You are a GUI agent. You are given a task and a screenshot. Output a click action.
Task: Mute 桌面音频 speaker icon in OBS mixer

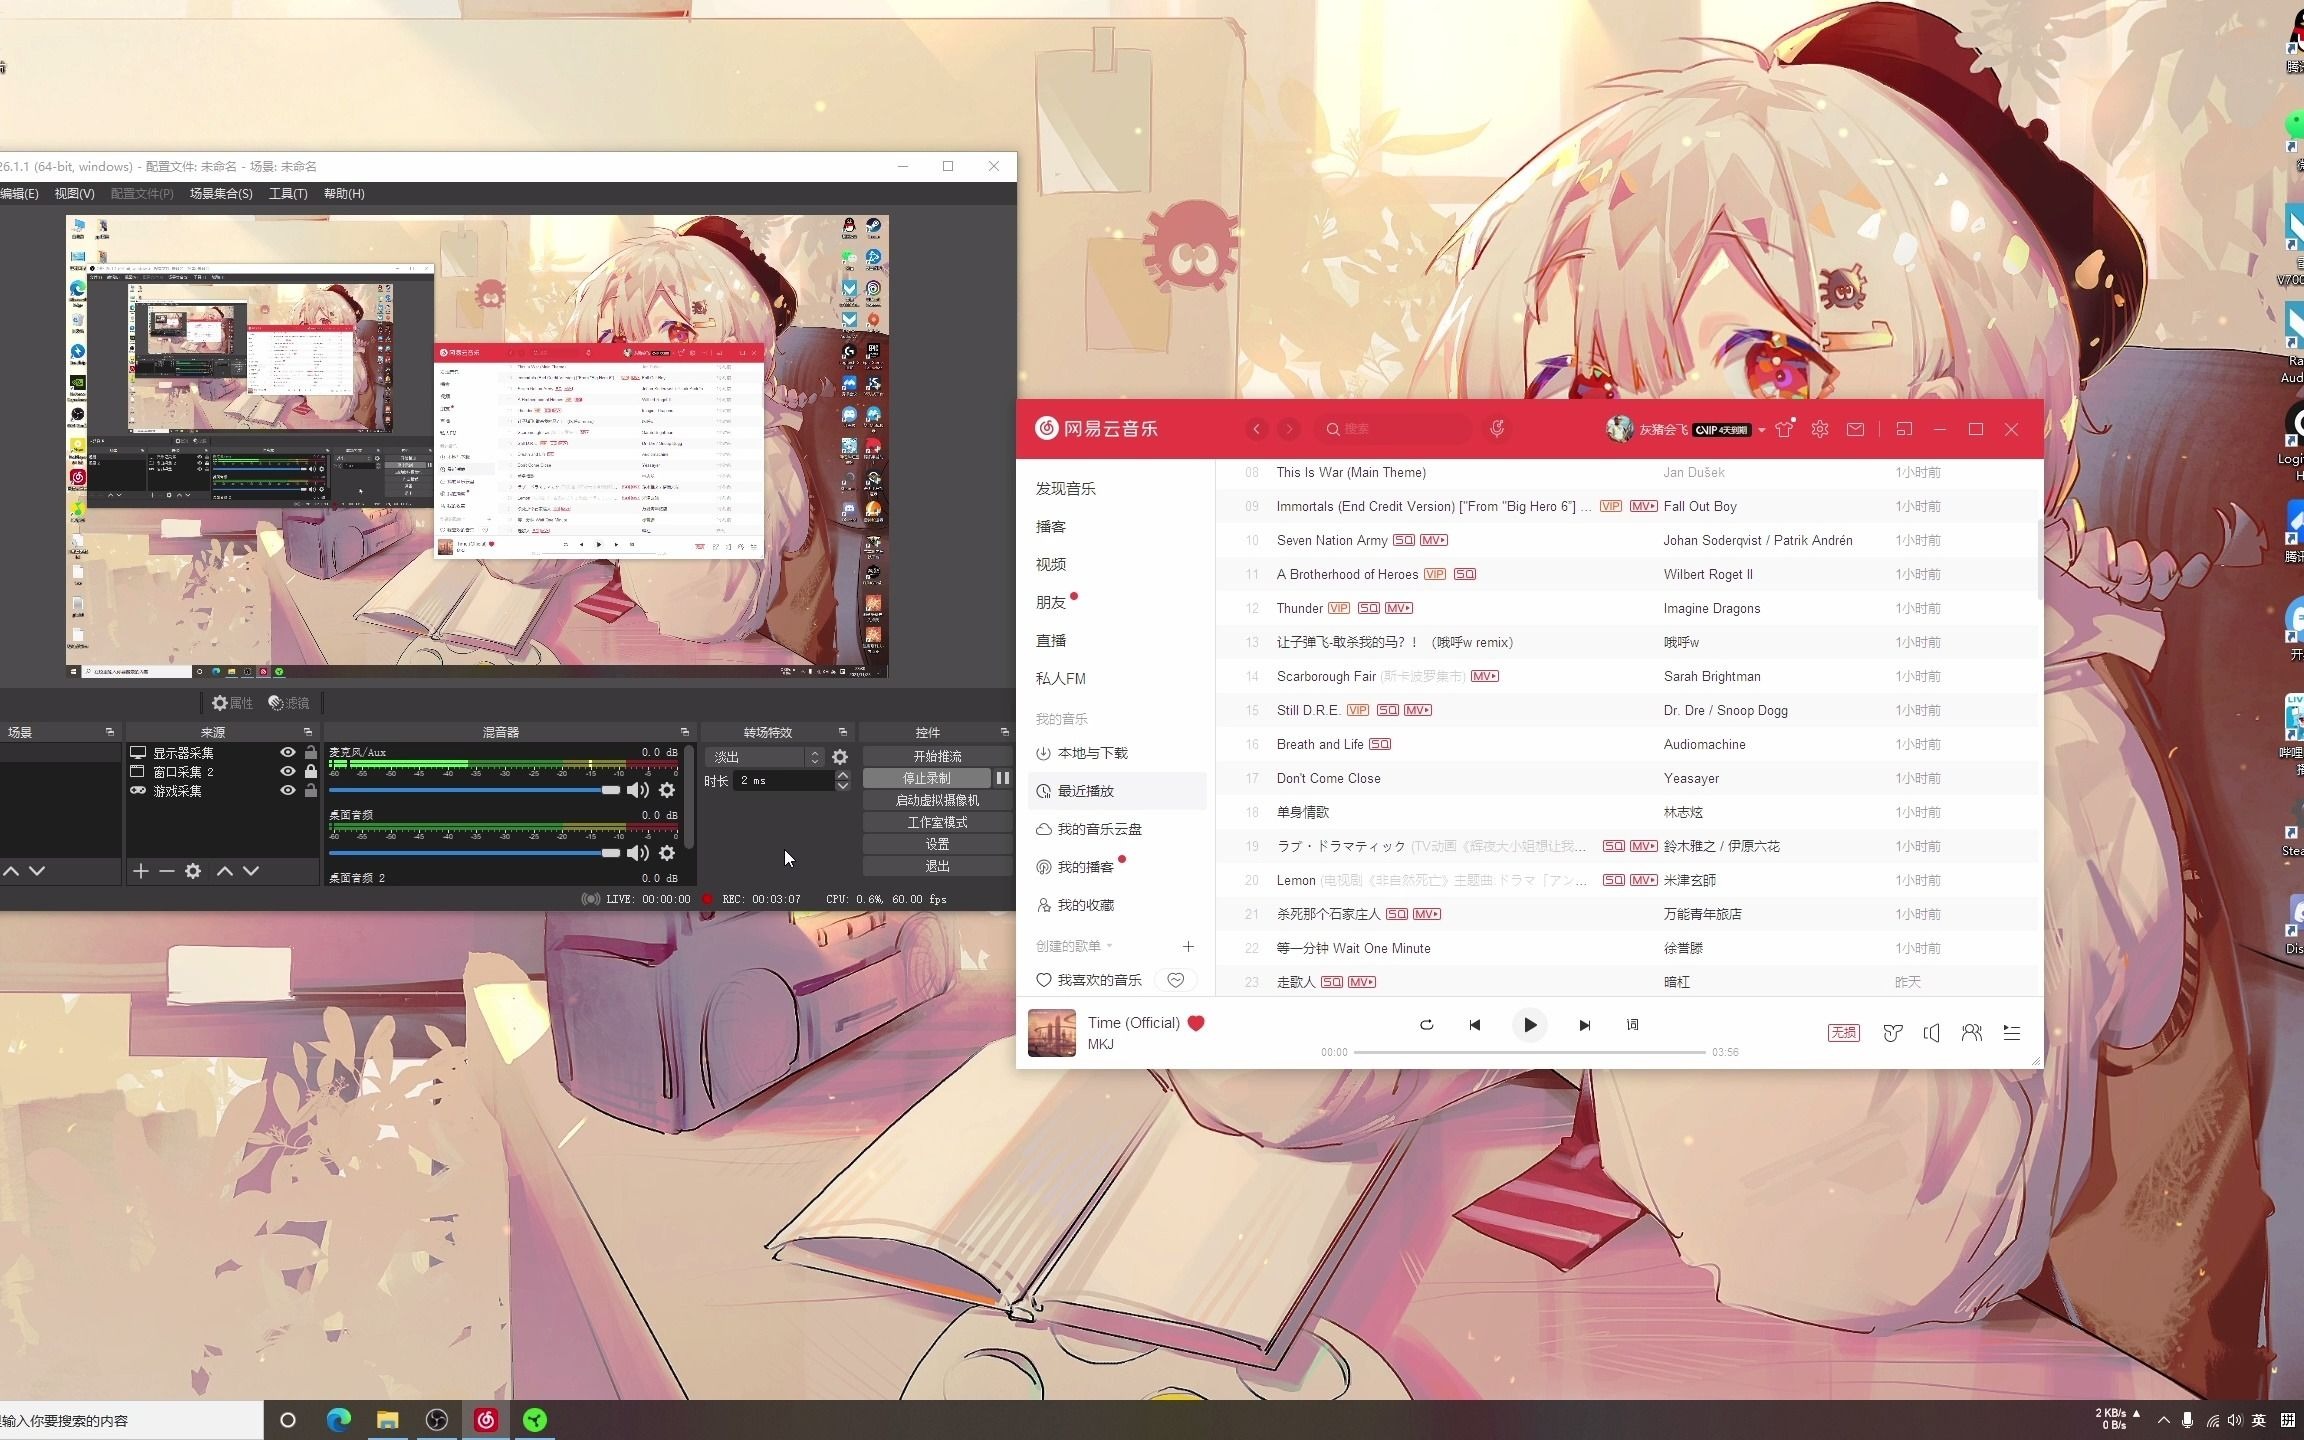(x=637, y=853)
